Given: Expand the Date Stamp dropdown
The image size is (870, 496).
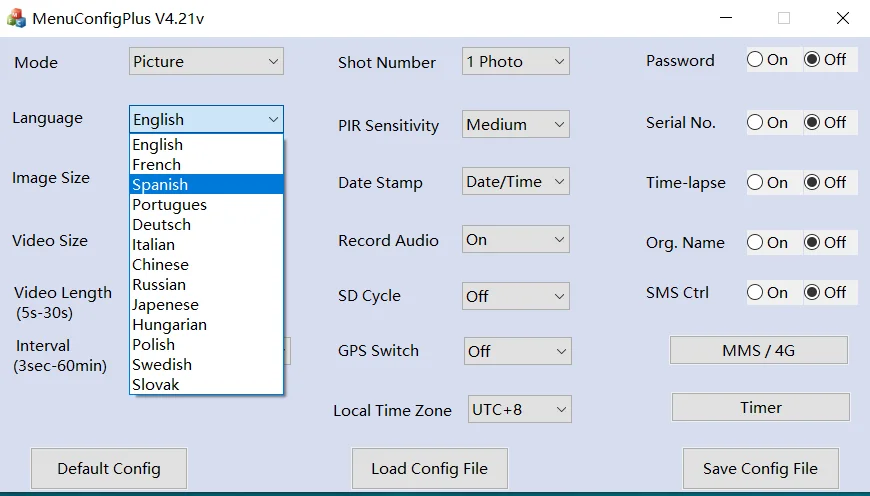Looking at the screenshot, I should [x=515, y=182].
